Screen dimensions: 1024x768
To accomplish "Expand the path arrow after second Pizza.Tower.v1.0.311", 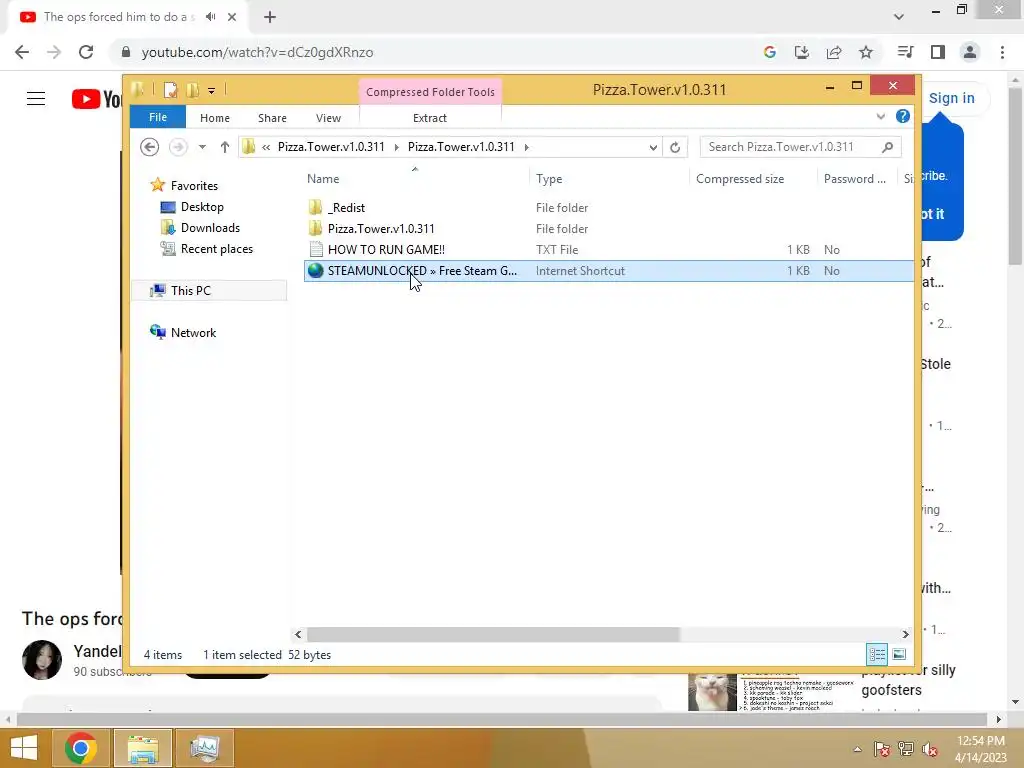I will tap(526, 147).
